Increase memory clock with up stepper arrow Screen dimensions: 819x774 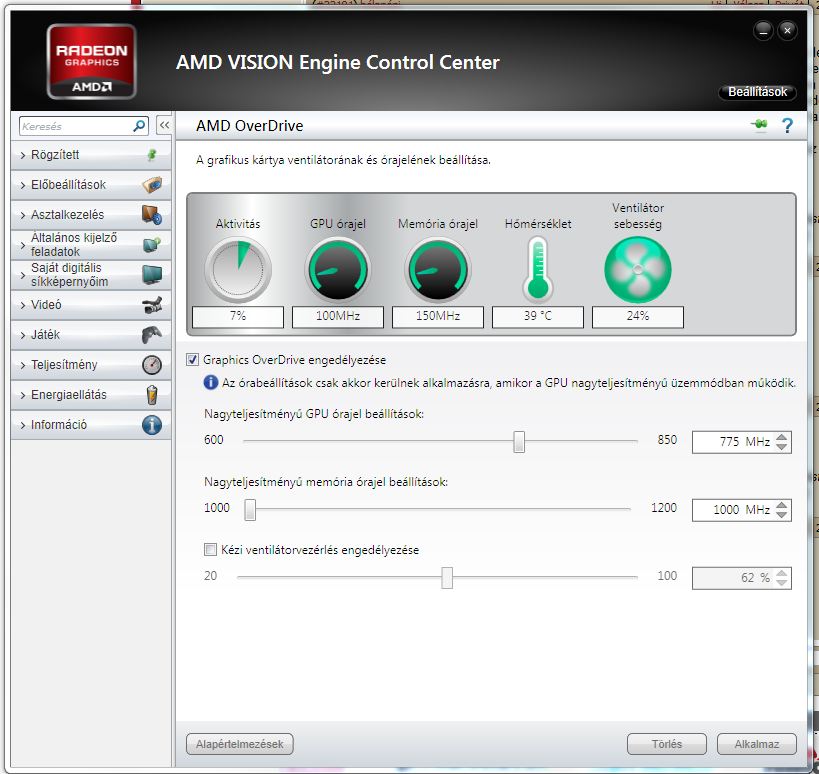click(x=782, y=505)
